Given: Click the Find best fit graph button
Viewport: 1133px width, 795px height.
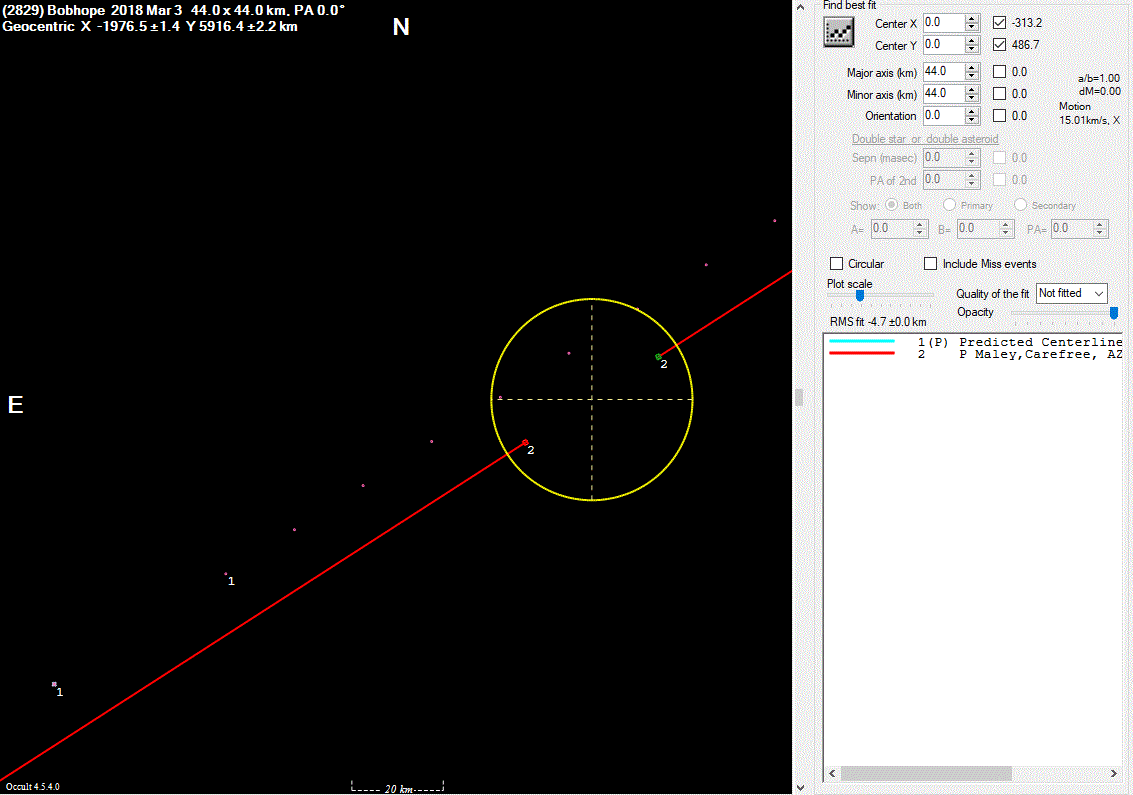Looking at the screenshot, I should pos(836,33).
